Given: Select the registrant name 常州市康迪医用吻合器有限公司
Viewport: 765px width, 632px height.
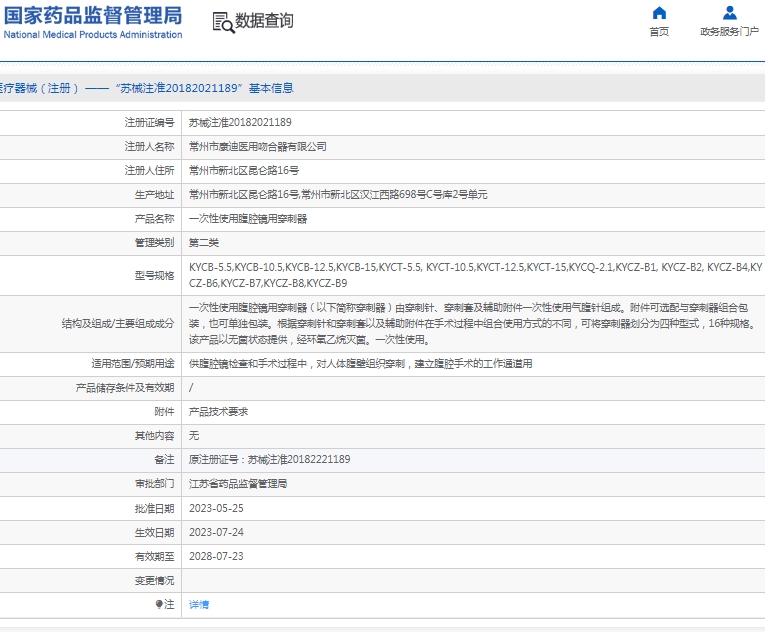Looking at the screenshot, I should 257,146.
